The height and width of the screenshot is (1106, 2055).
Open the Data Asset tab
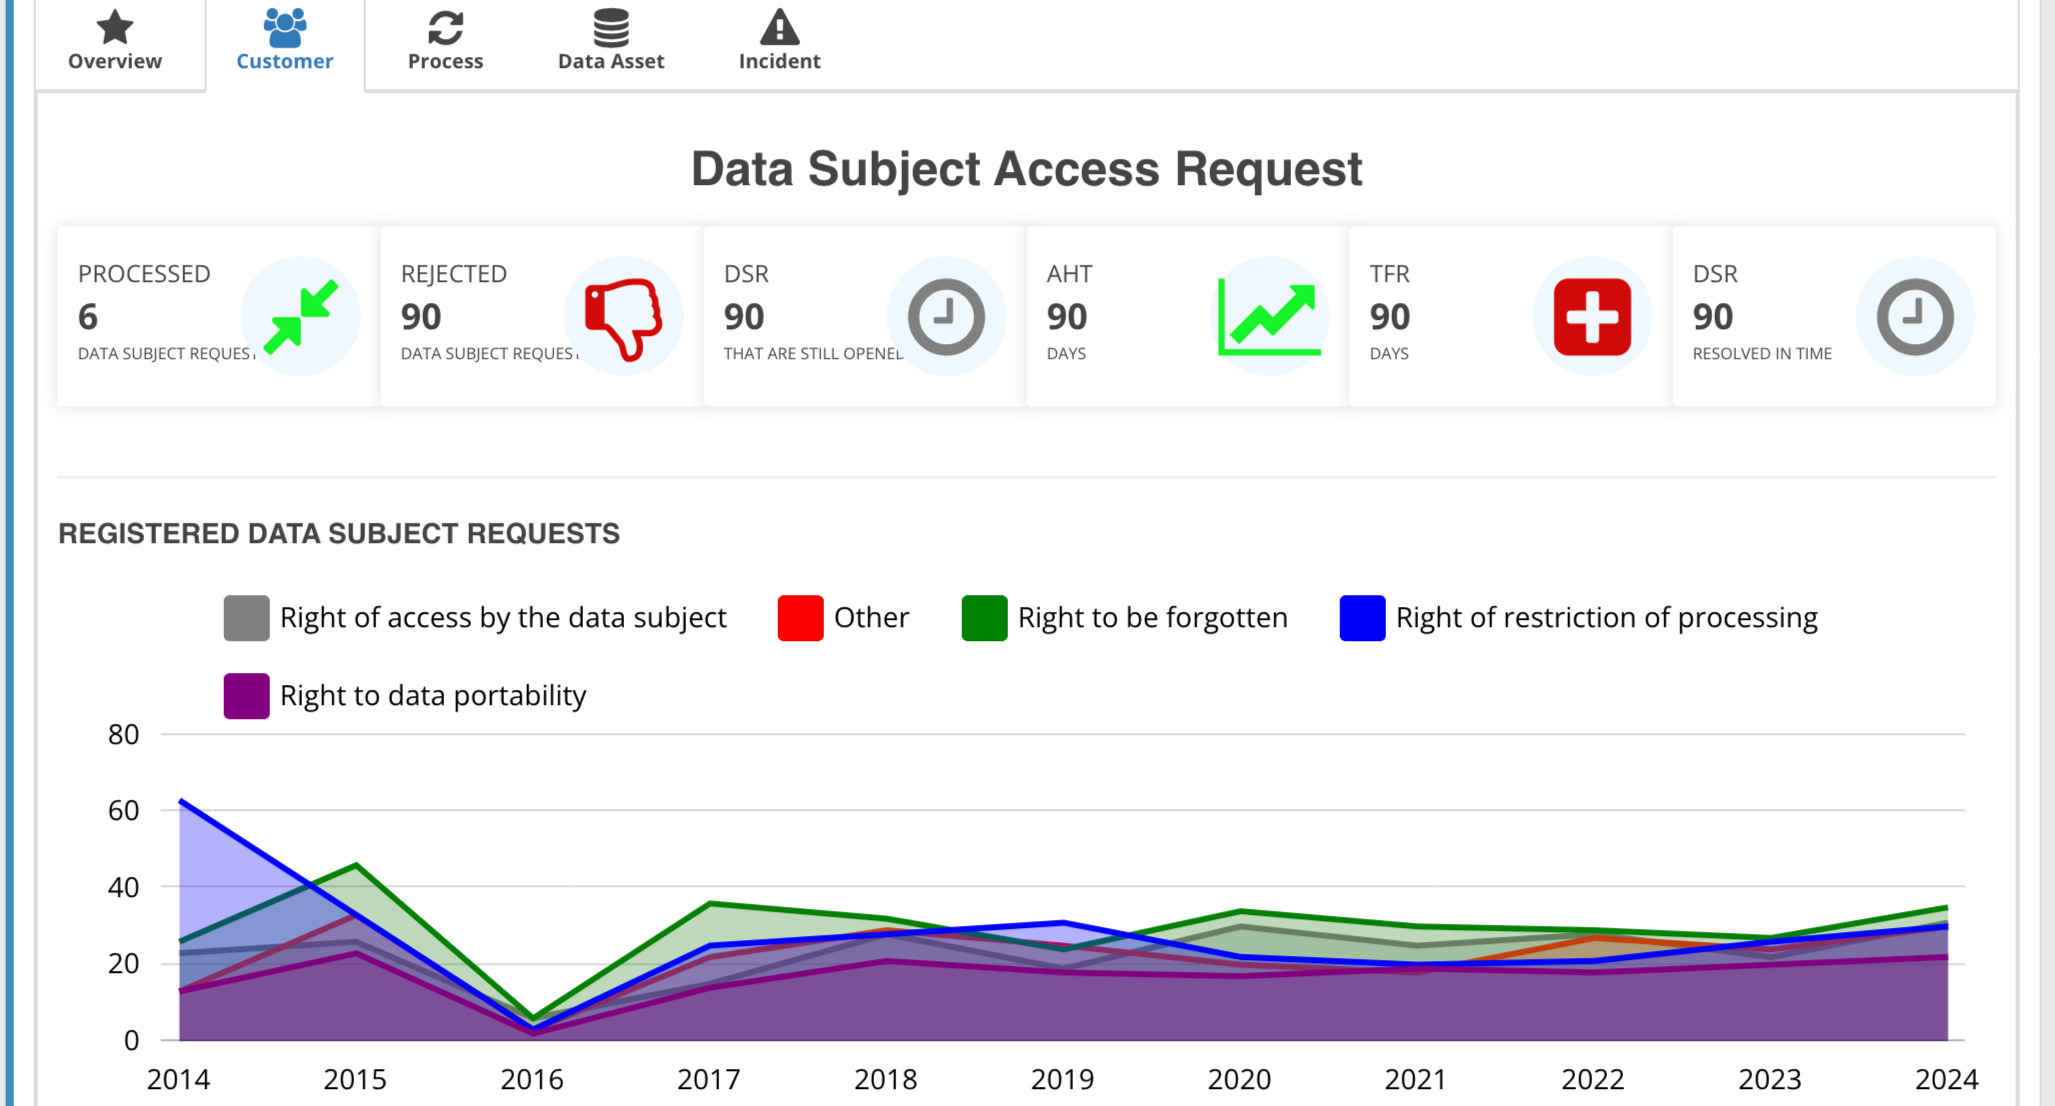pos(609,41)
